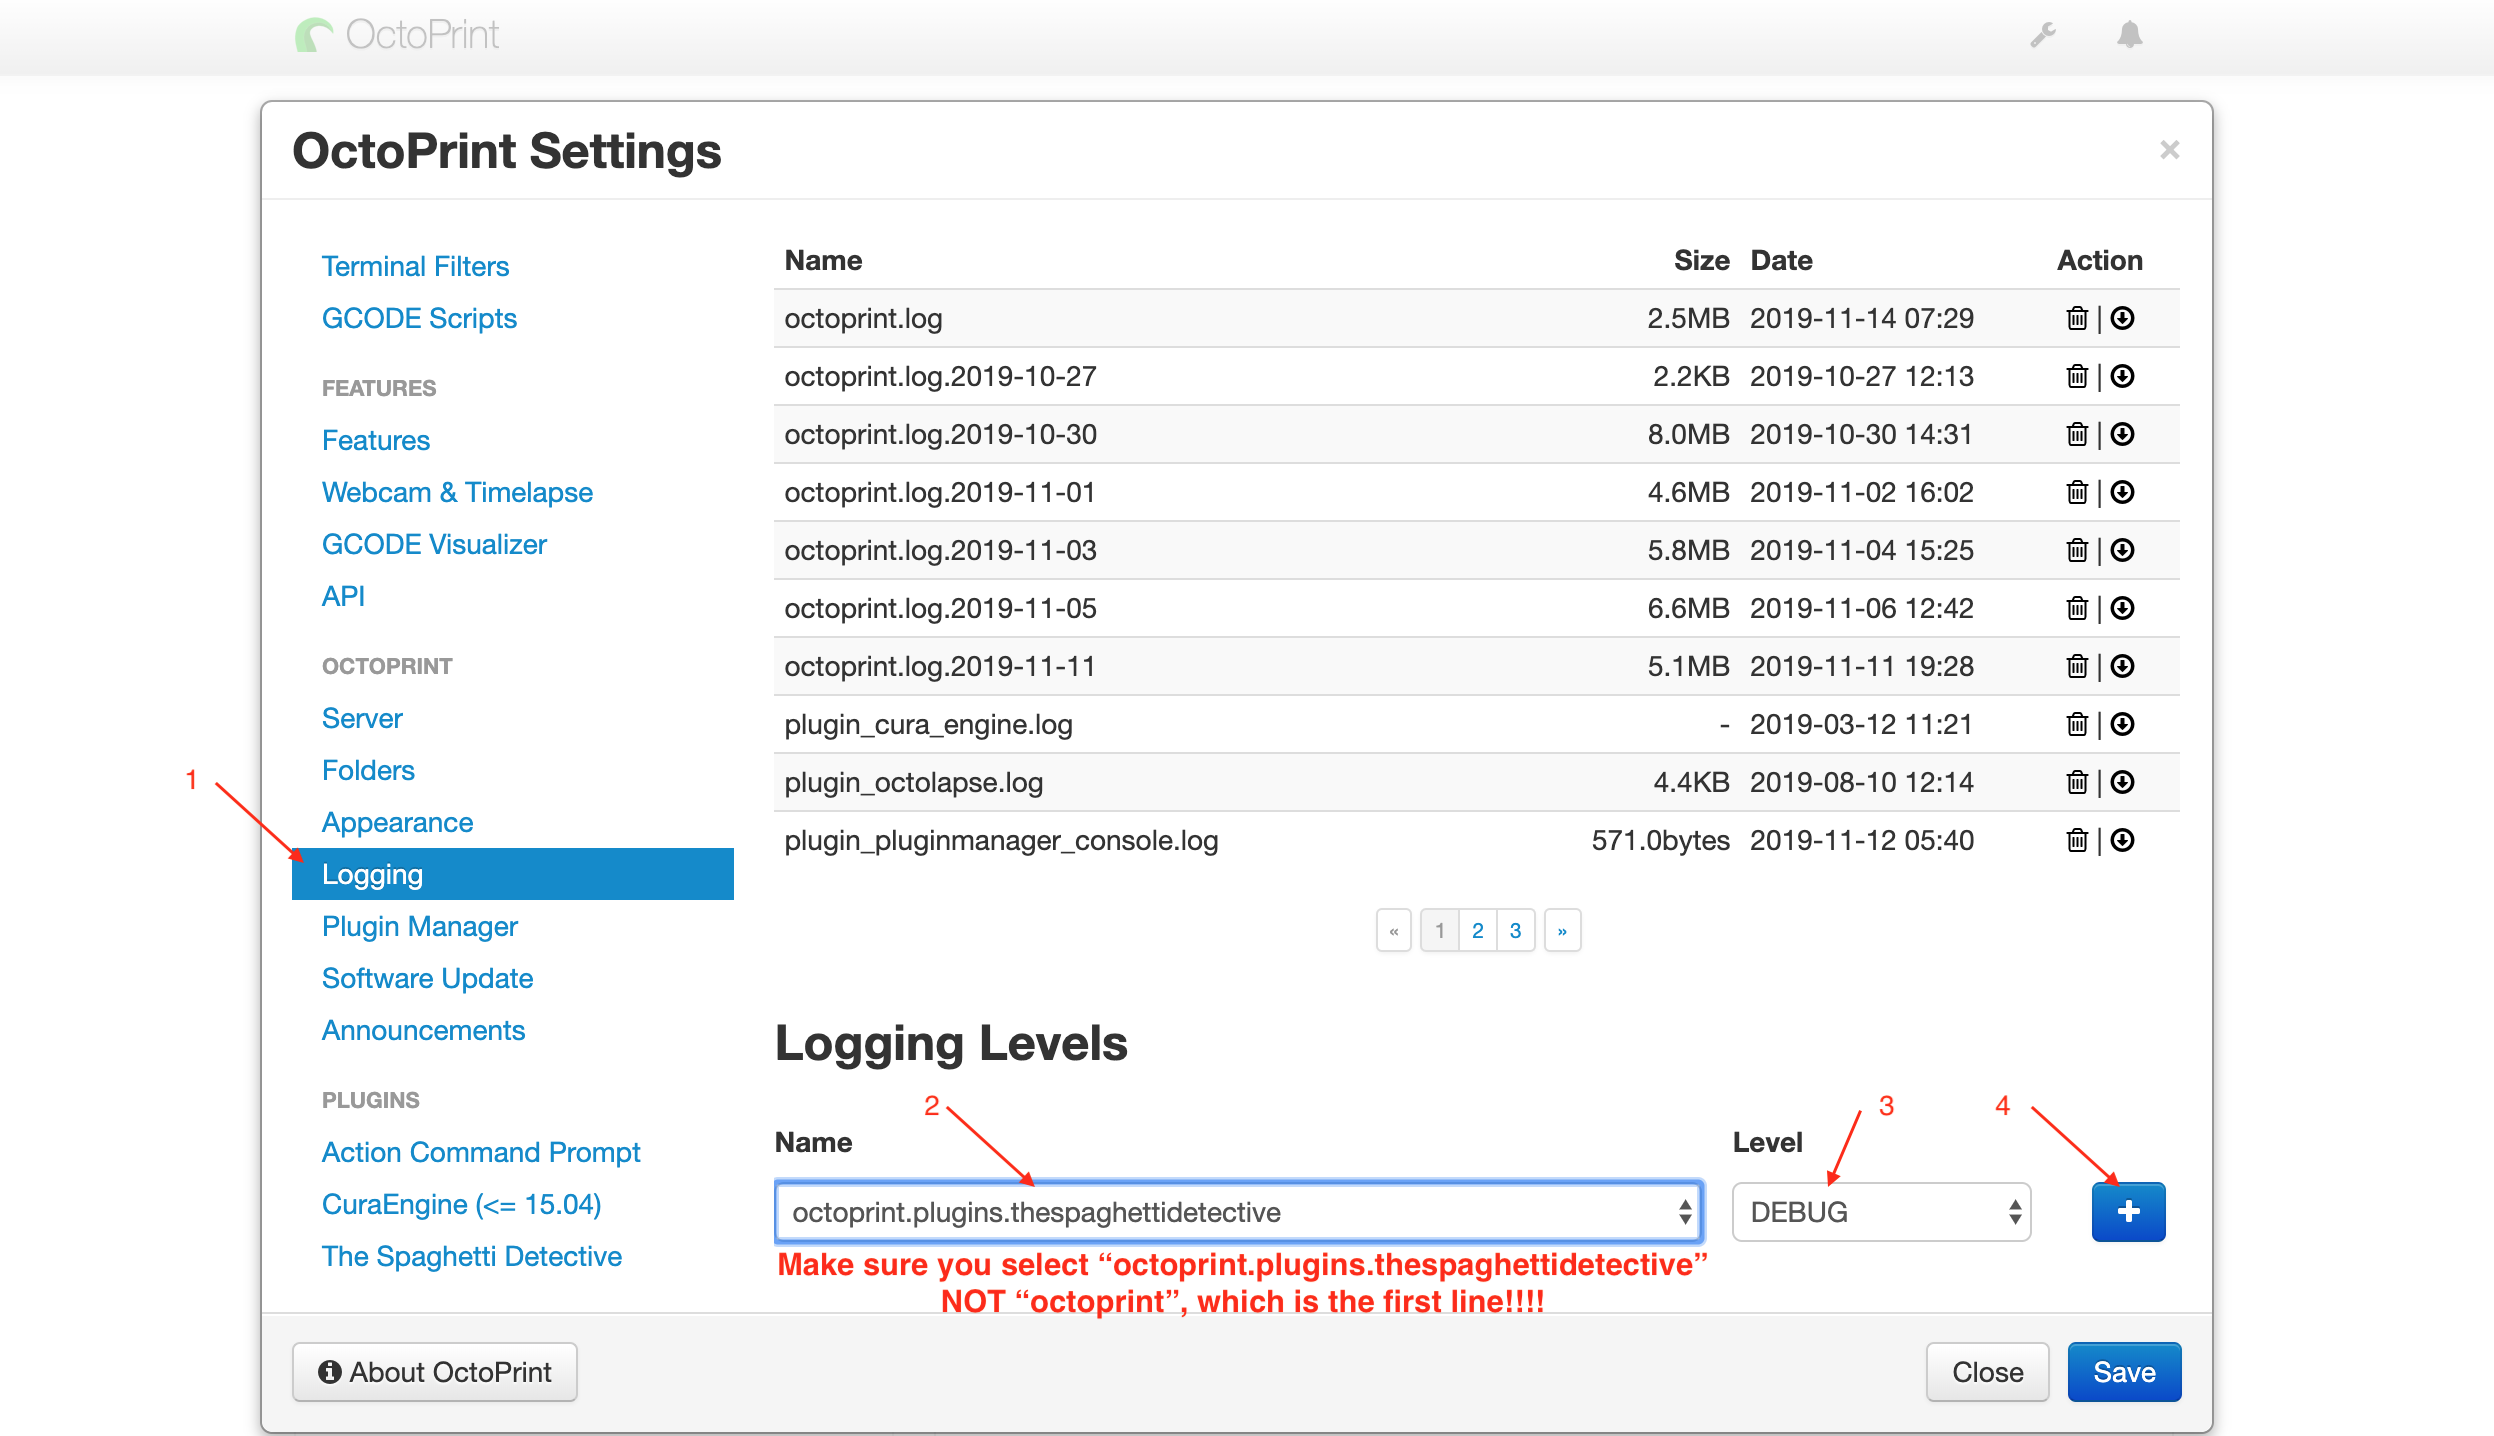Download octoprint.log.2019-11-03
2494x1436 pixels.
click(2122, 550)
